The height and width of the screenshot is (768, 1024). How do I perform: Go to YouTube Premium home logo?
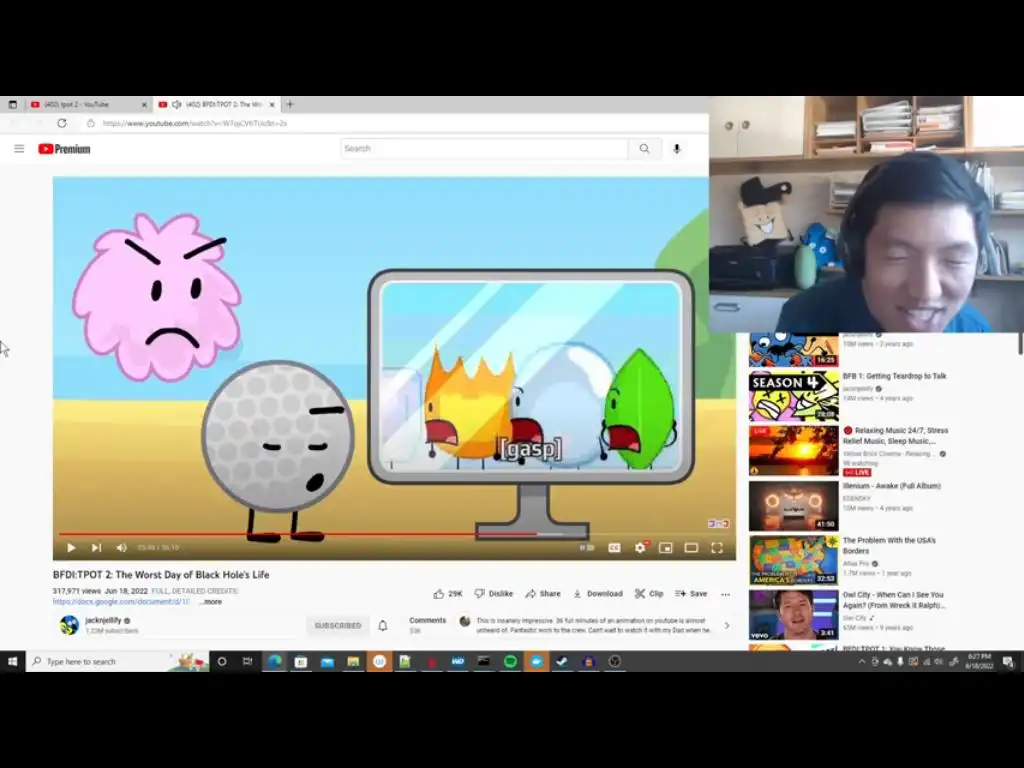pyautogui.click(x=64, y=149)
